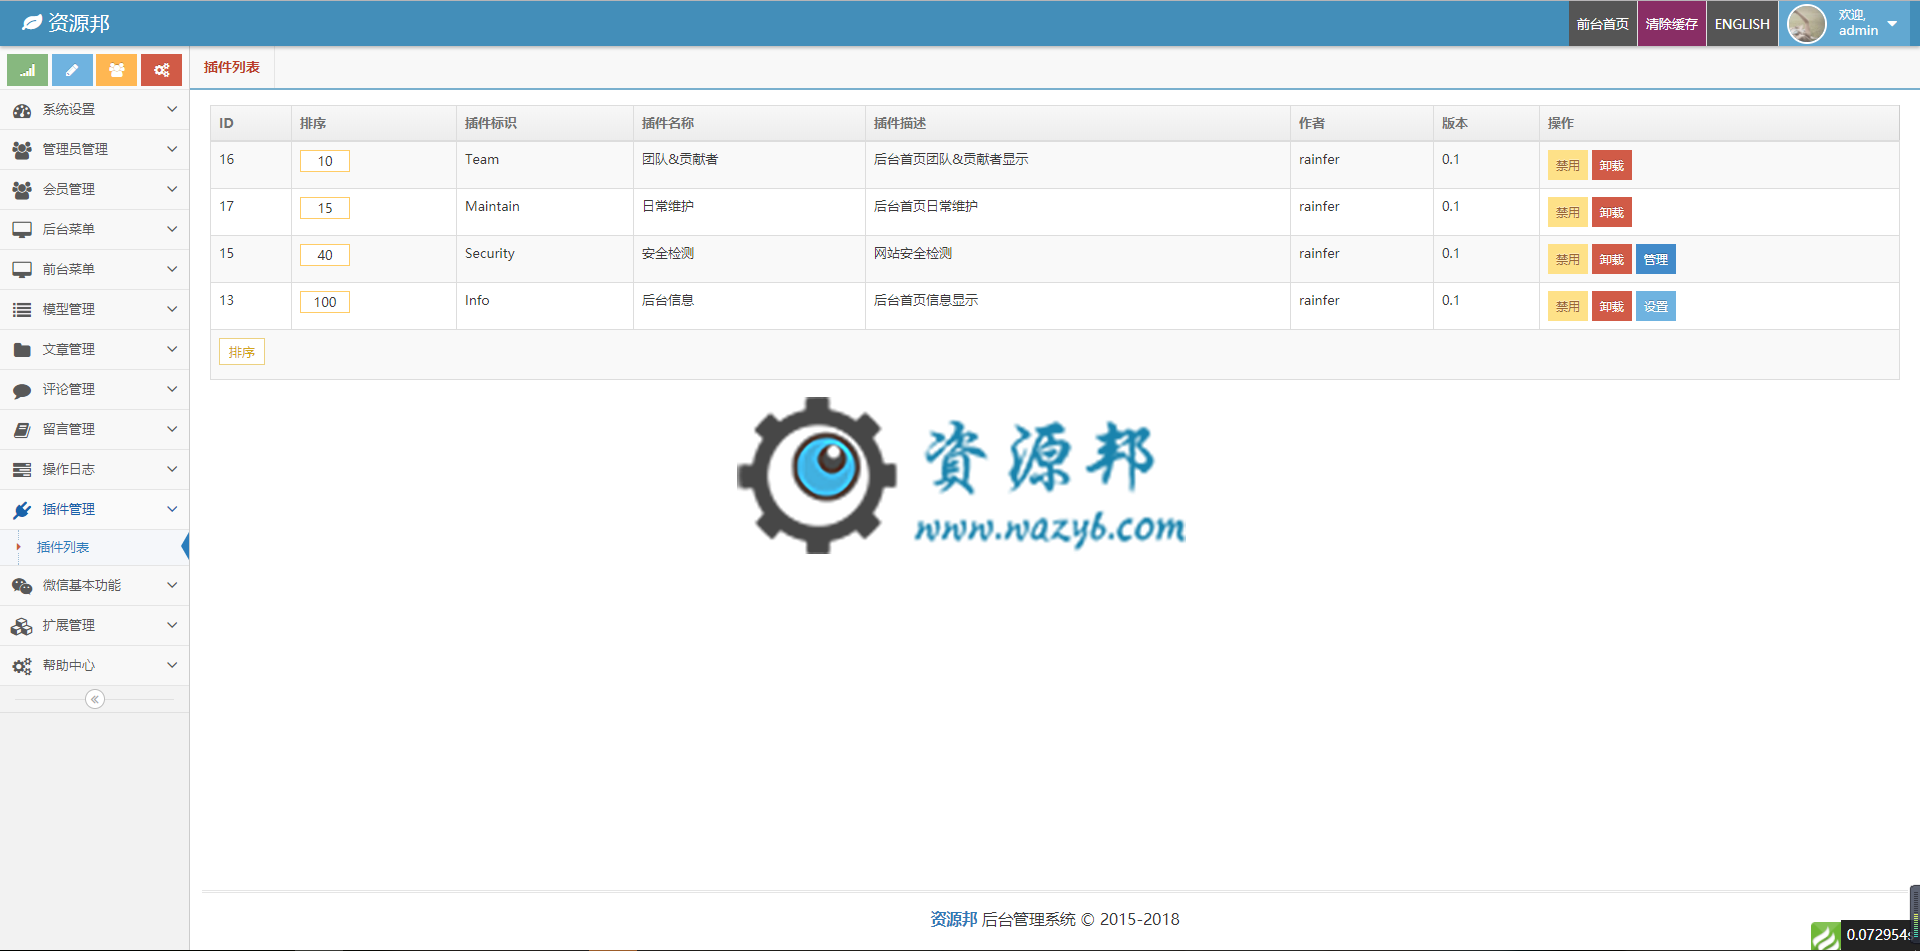The image size is (1920, 951).
Task: Uninstall the Info plugin with 卸载
Action: click(1611, 306)
